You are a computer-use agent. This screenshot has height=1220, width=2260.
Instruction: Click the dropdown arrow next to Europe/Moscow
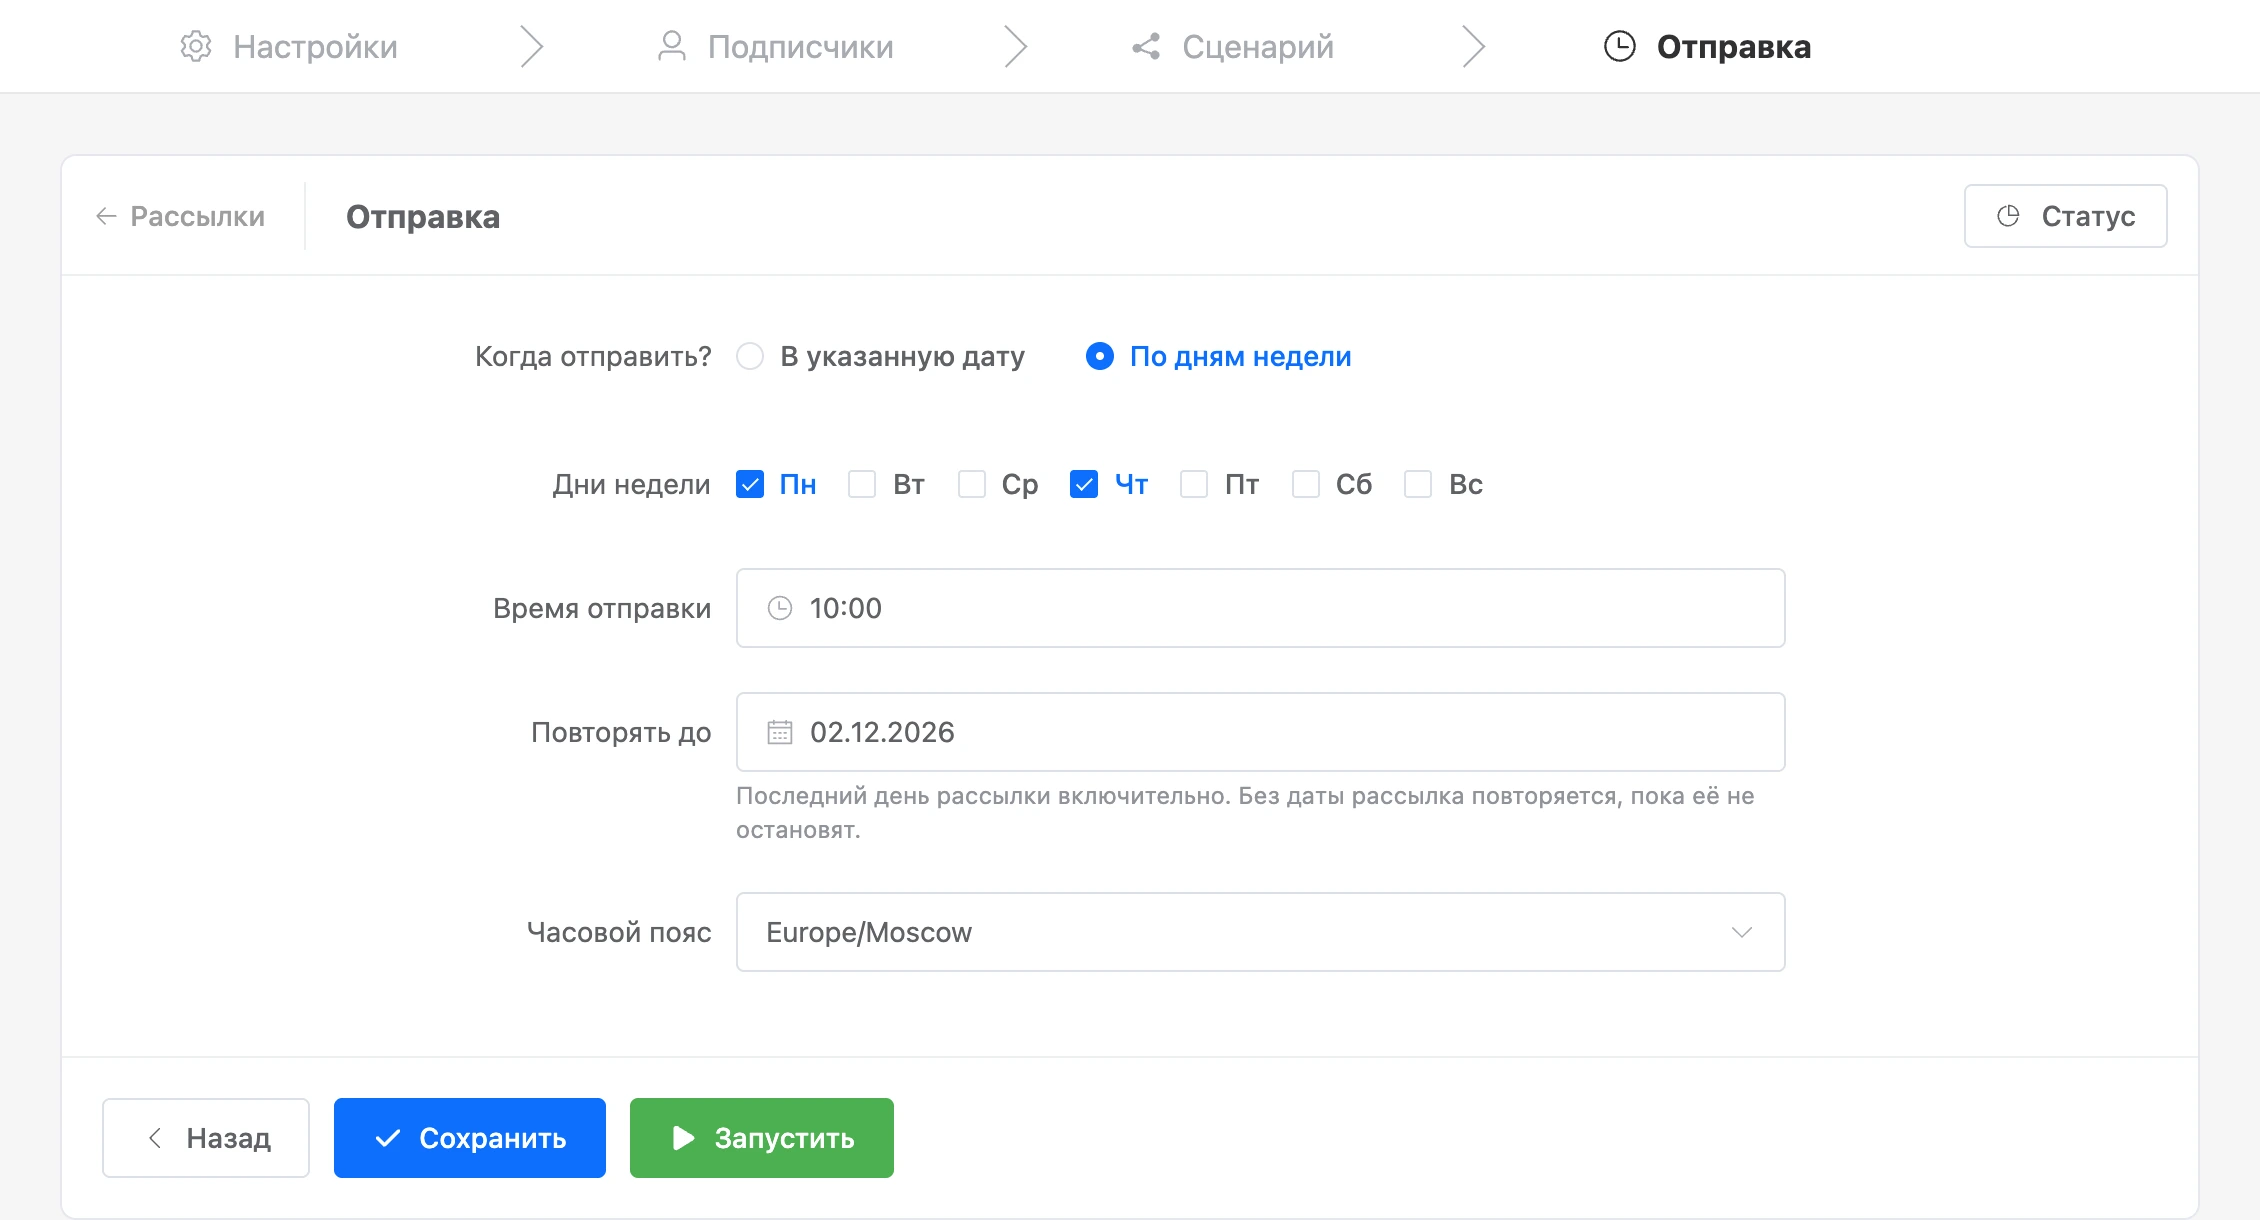tap(1742, 932)
